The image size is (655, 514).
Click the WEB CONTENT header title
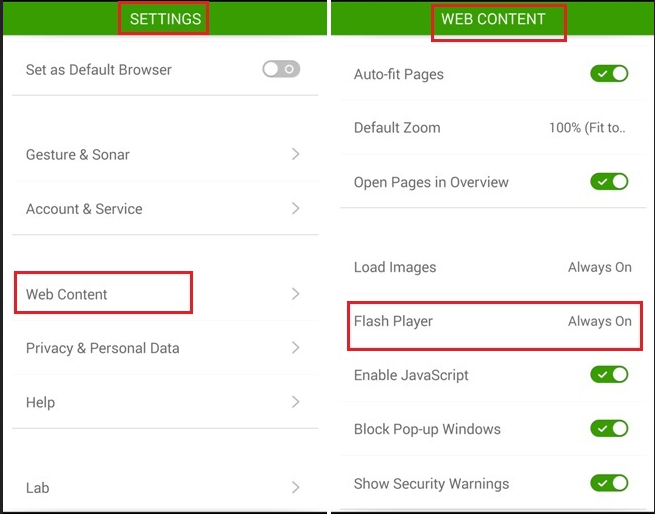pos(493,19)
